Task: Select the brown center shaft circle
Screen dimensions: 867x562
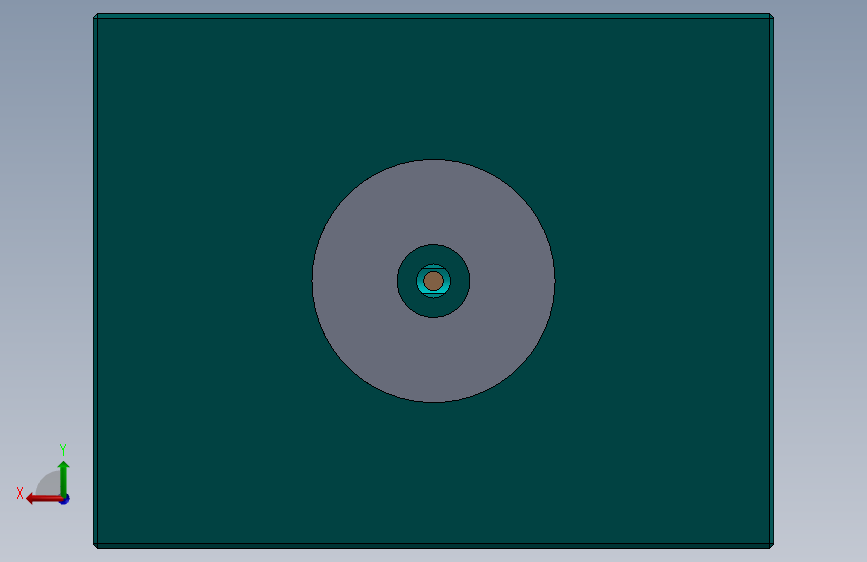Action: coord(434,281)
